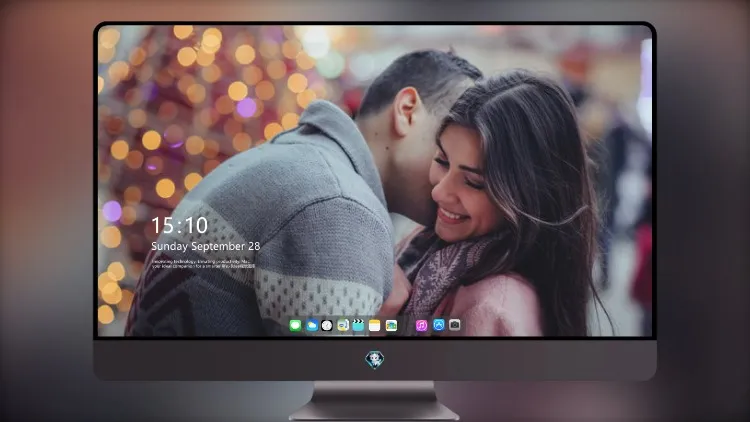Image resolution: width=750 pixels, height=422 pixels.
Task: Click the Sunday September 28 date text
Action: 206,246
